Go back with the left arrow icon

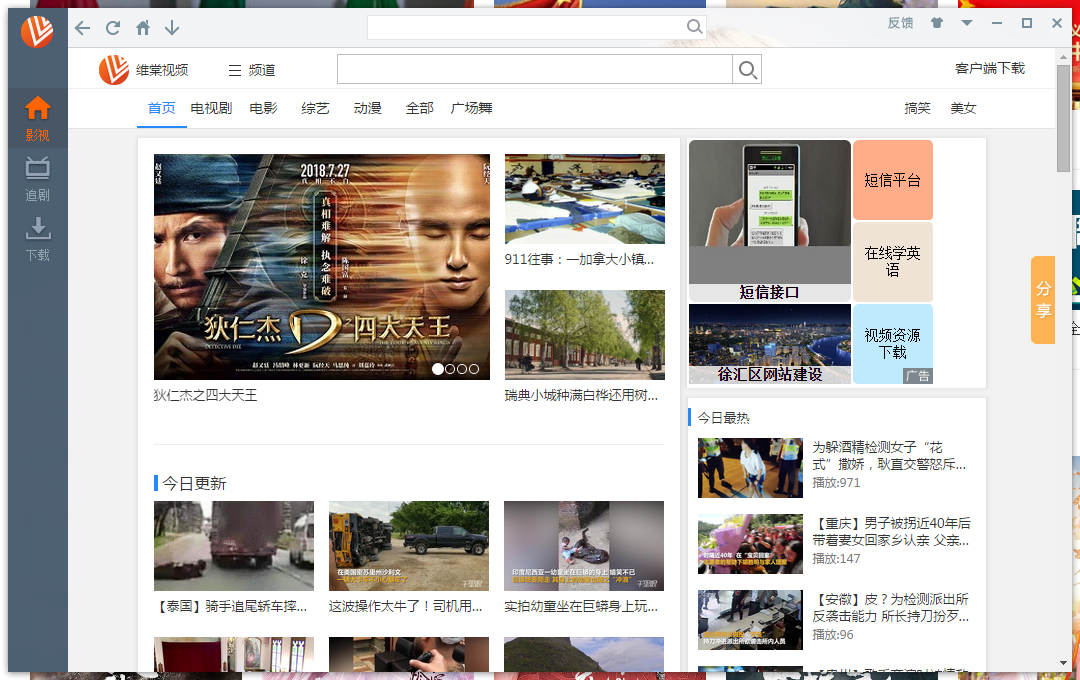83,28
